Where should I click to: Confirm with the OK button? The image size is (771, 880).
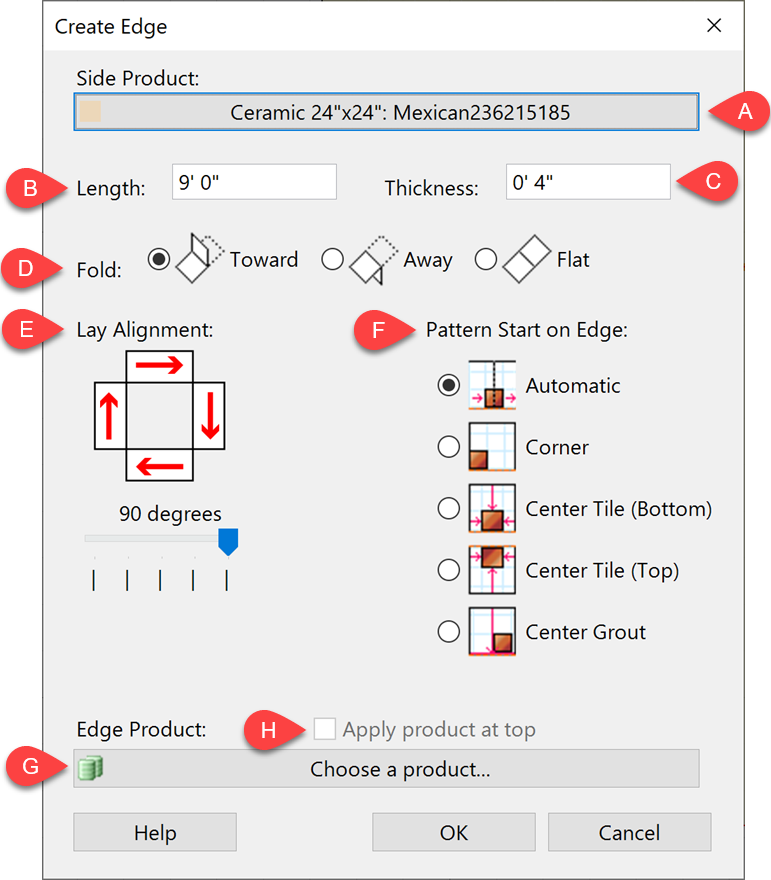point(453,832)
